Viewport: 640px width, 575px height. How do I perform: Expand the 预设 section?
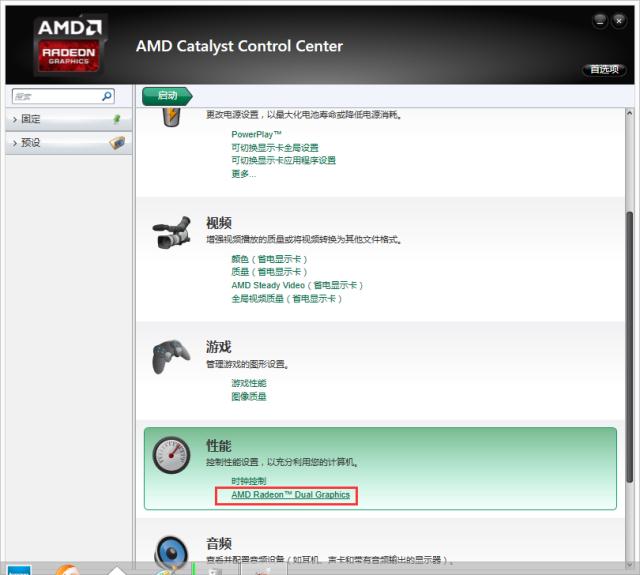(69, 143)
